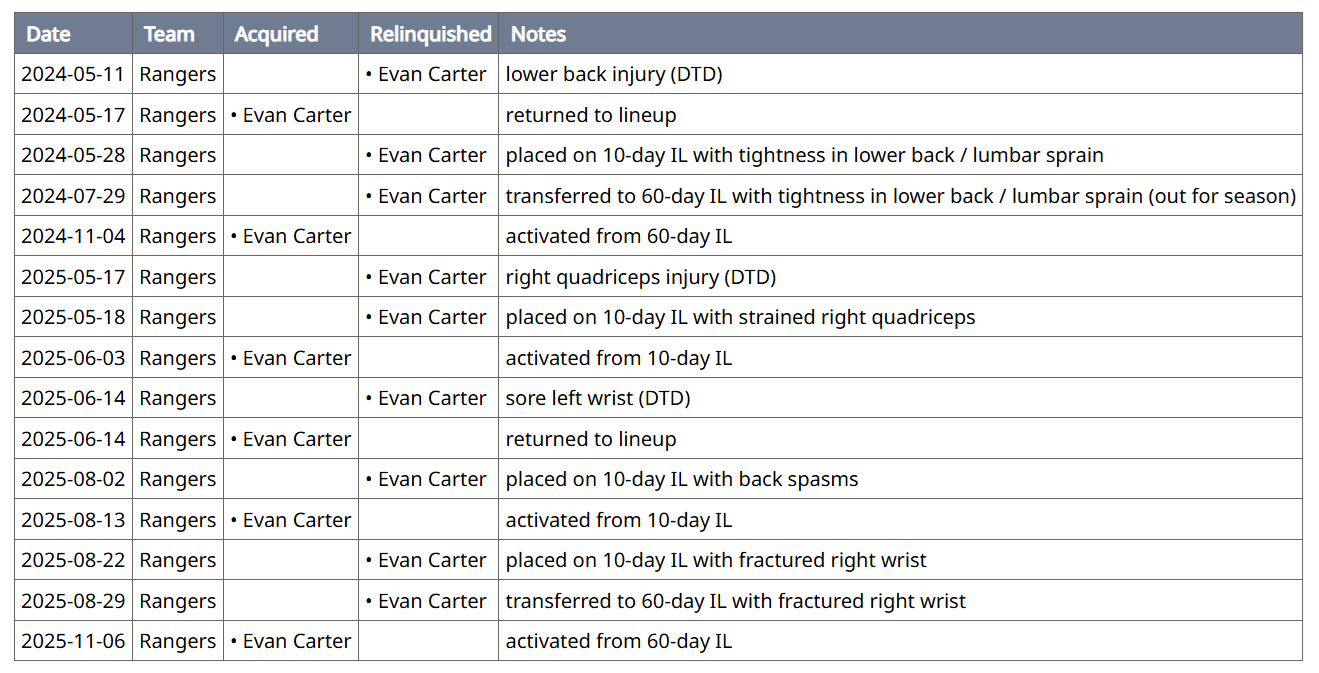Click the Relinquished column header
Viewport: 1319px width, 673px height.
[x=430, y=34]
